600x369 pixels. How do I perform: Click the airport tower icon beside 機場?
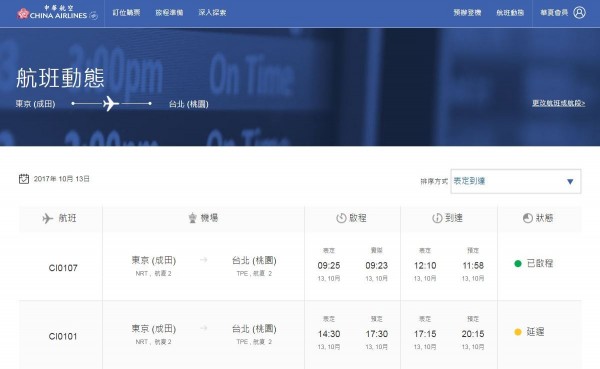192,218
